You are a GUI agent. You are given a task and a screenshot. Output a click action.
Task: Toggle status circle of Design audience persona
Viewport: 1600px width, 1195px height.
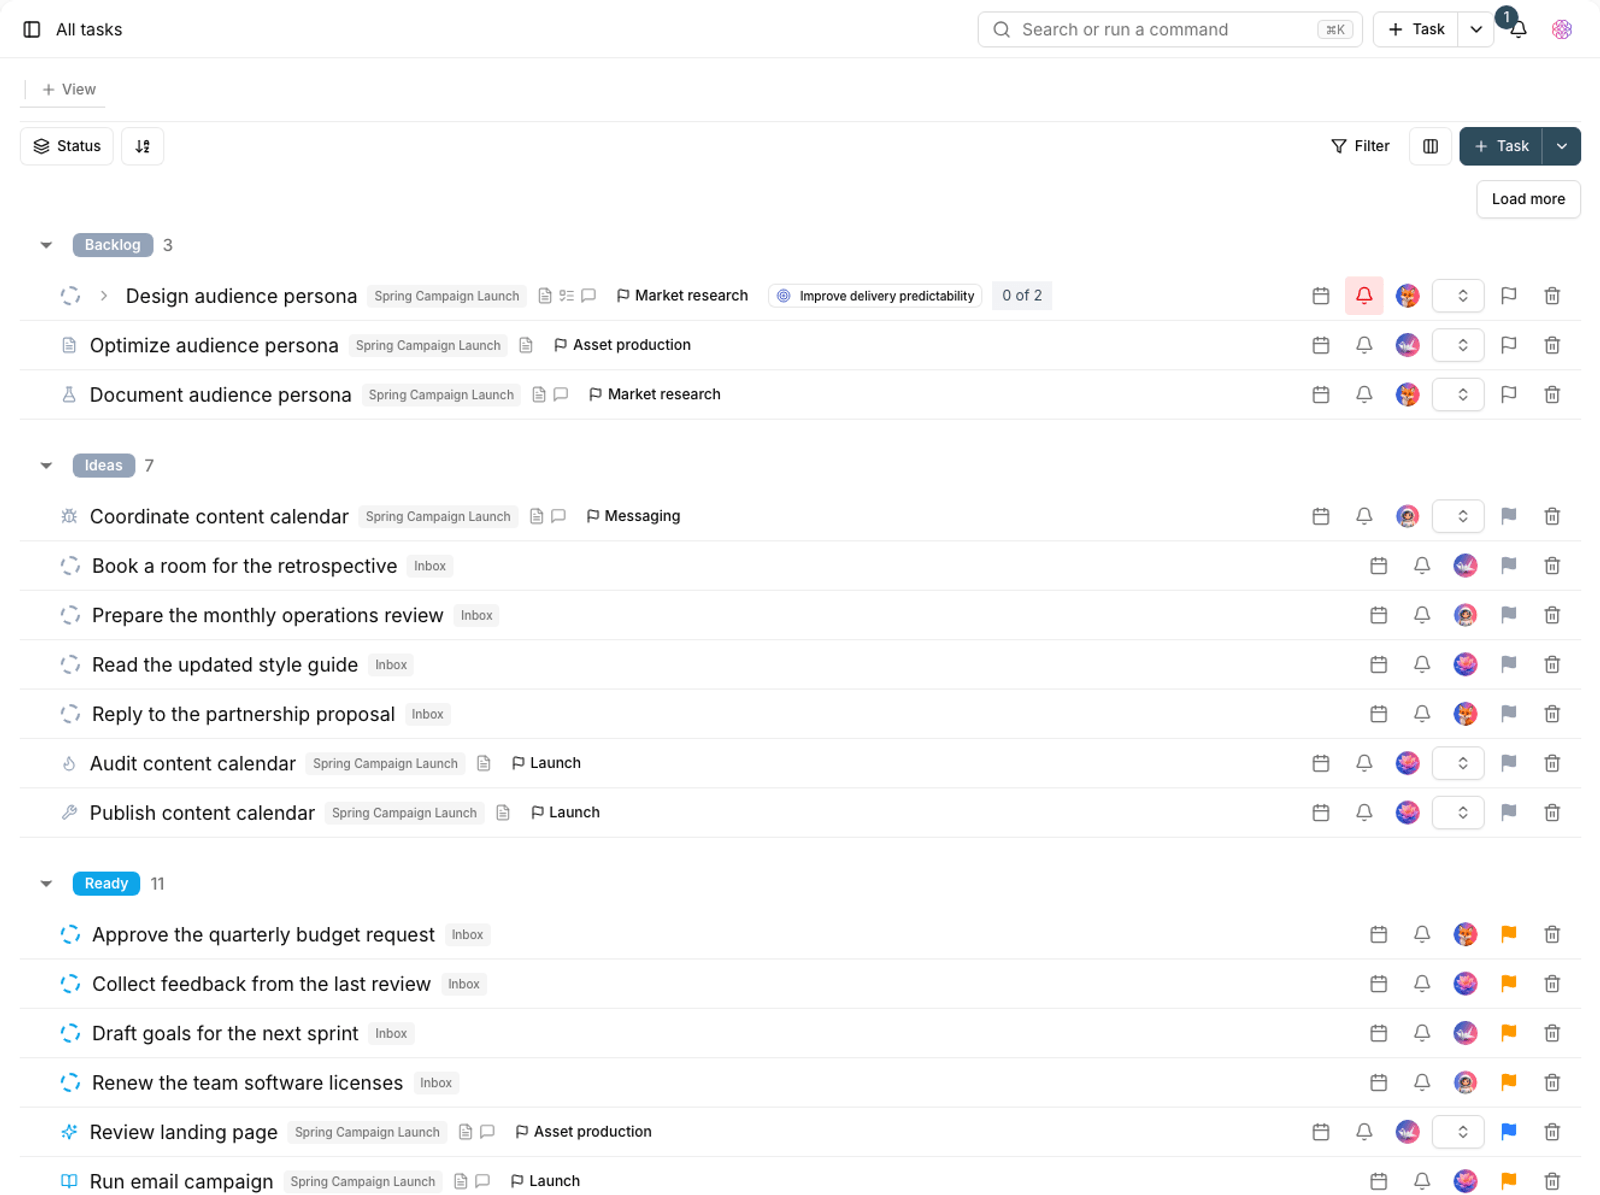pos(70,296)
